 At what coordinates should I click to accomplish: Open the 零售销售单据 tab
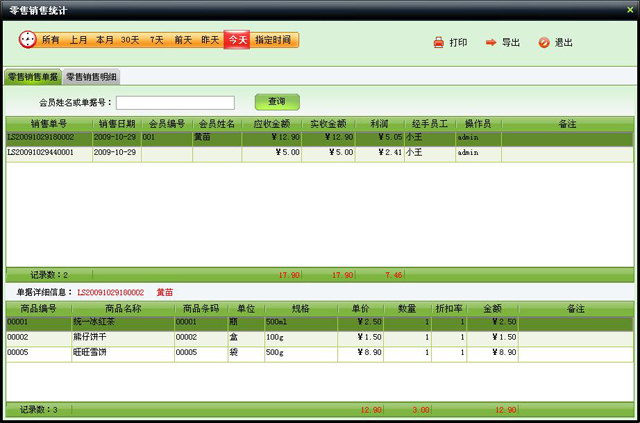coord(32,77)
